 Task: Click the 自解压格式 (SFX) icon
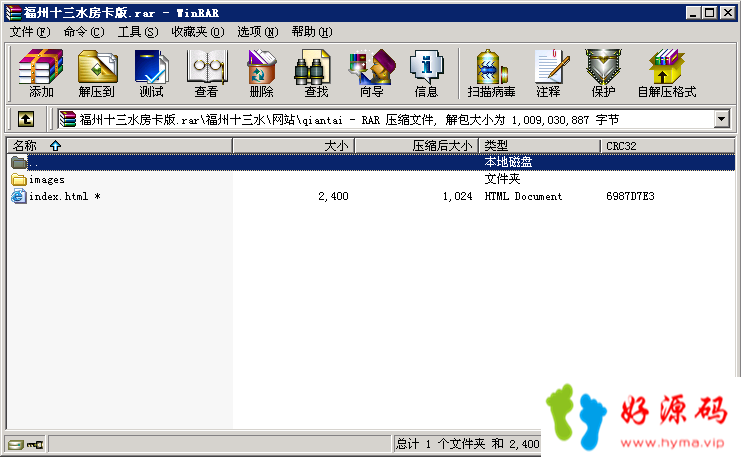click(x=667, y=73)
